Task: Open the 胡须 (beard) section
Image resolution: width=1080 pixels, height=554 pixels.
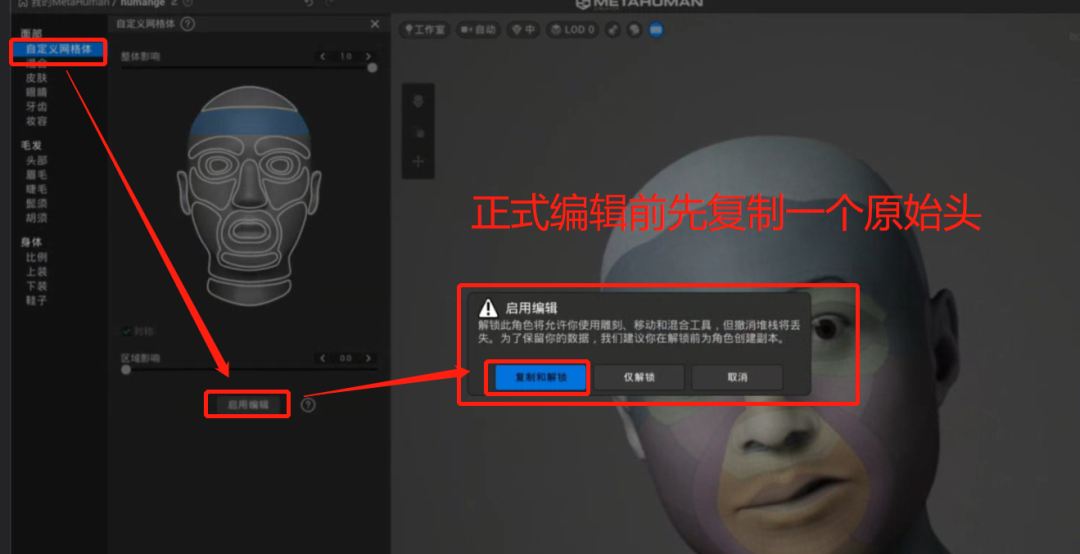Action: point(37,218)
